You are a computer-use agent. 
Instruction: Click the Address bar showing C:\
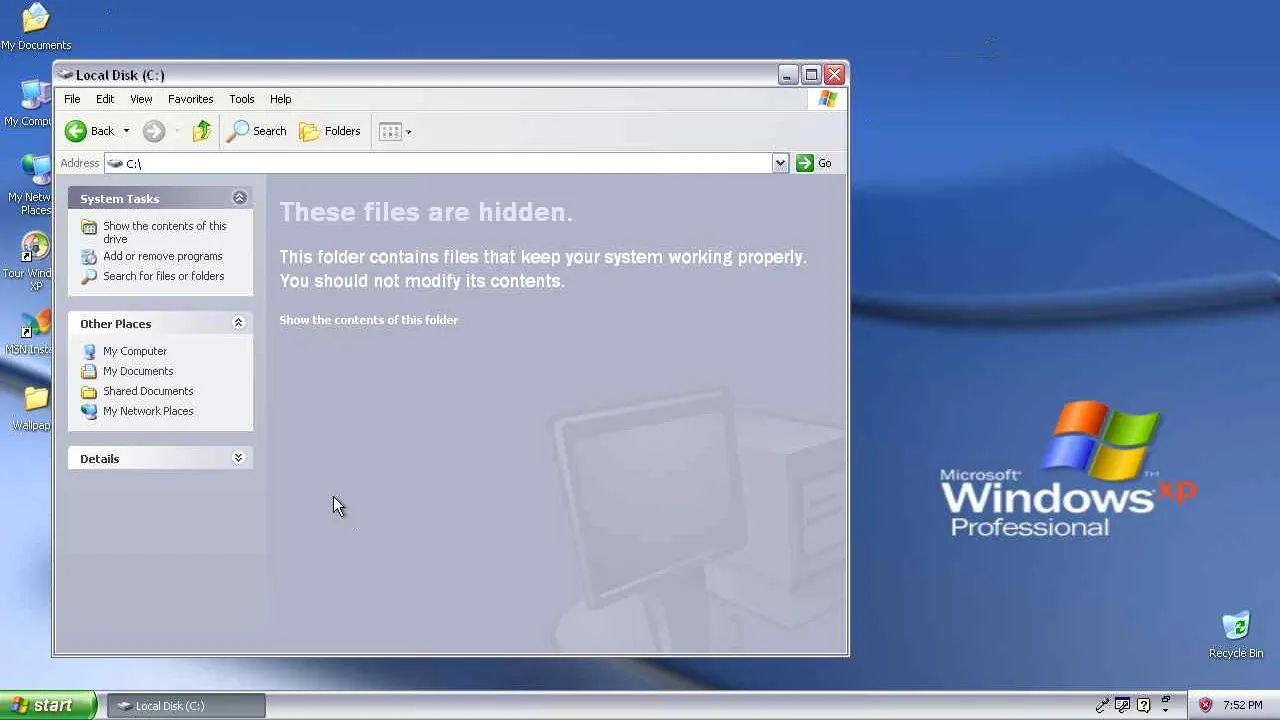point(438,163)
